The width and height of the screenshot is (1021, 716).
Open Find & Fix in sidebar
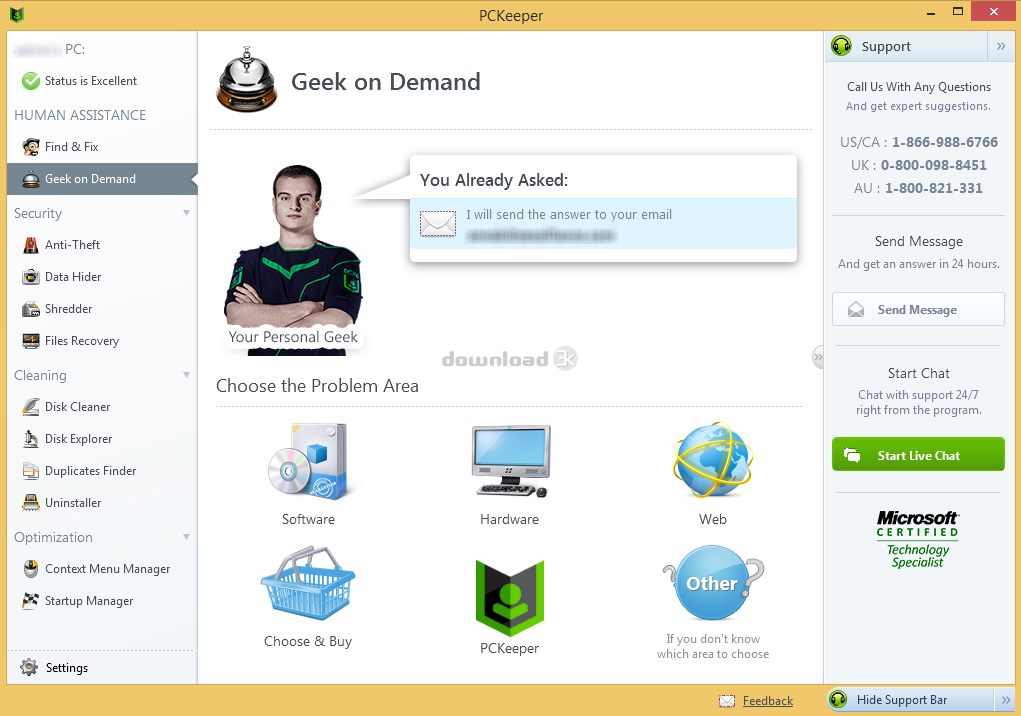102,146
